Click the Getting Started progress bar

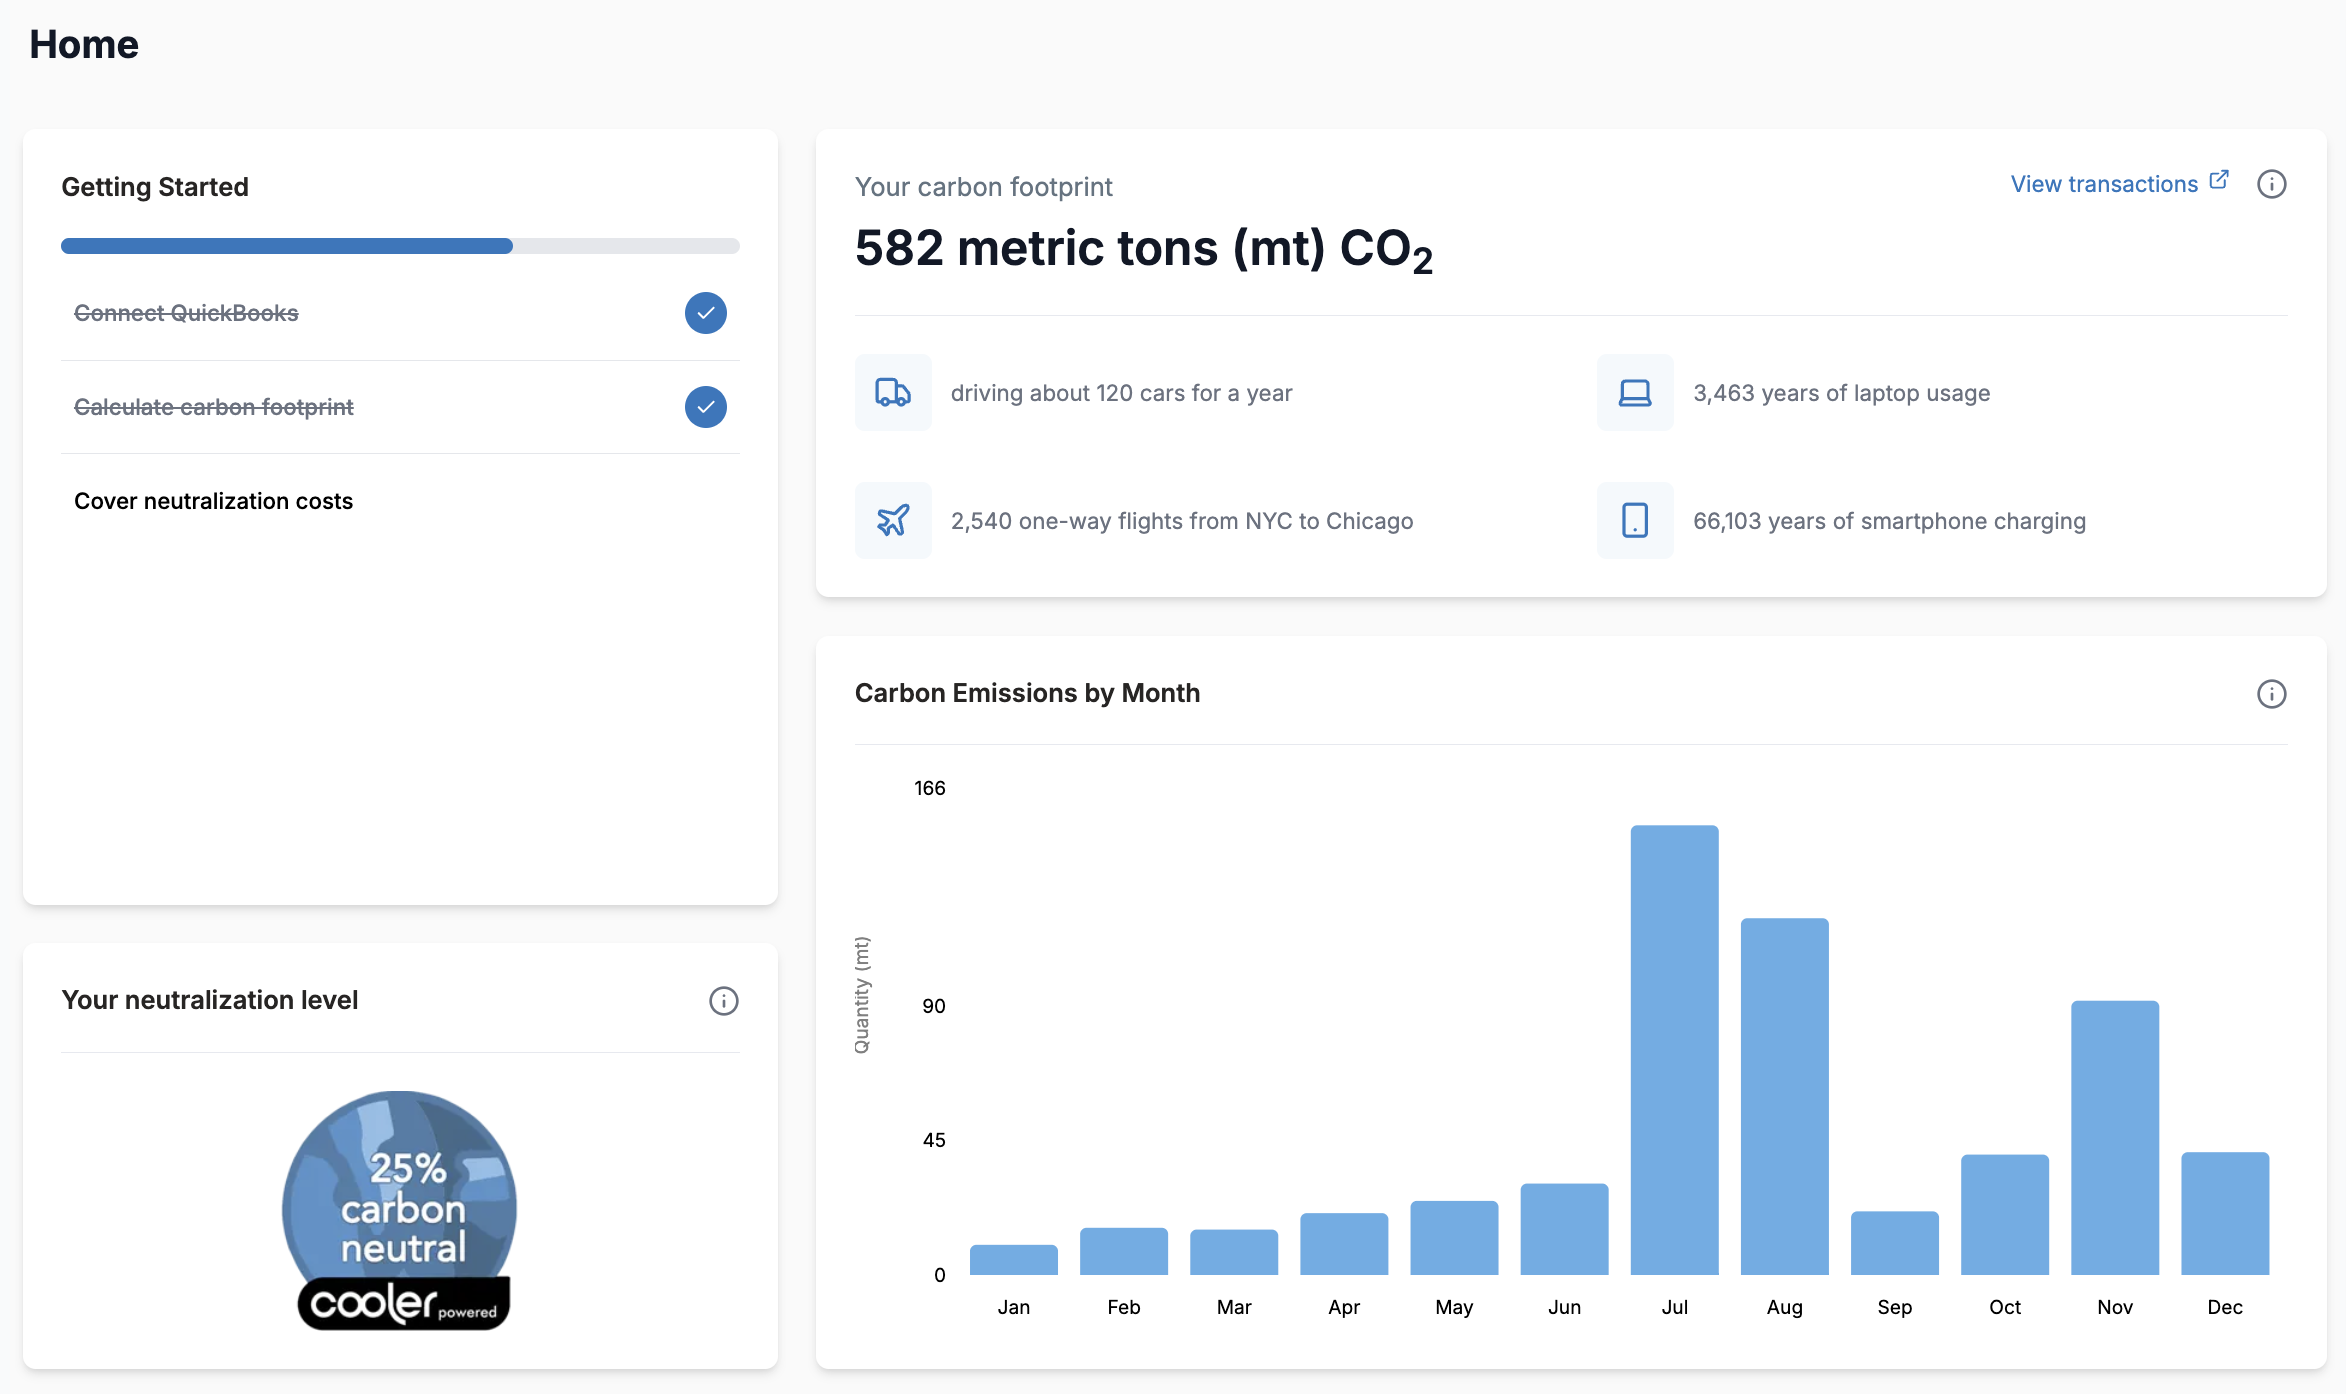[400, 246]
